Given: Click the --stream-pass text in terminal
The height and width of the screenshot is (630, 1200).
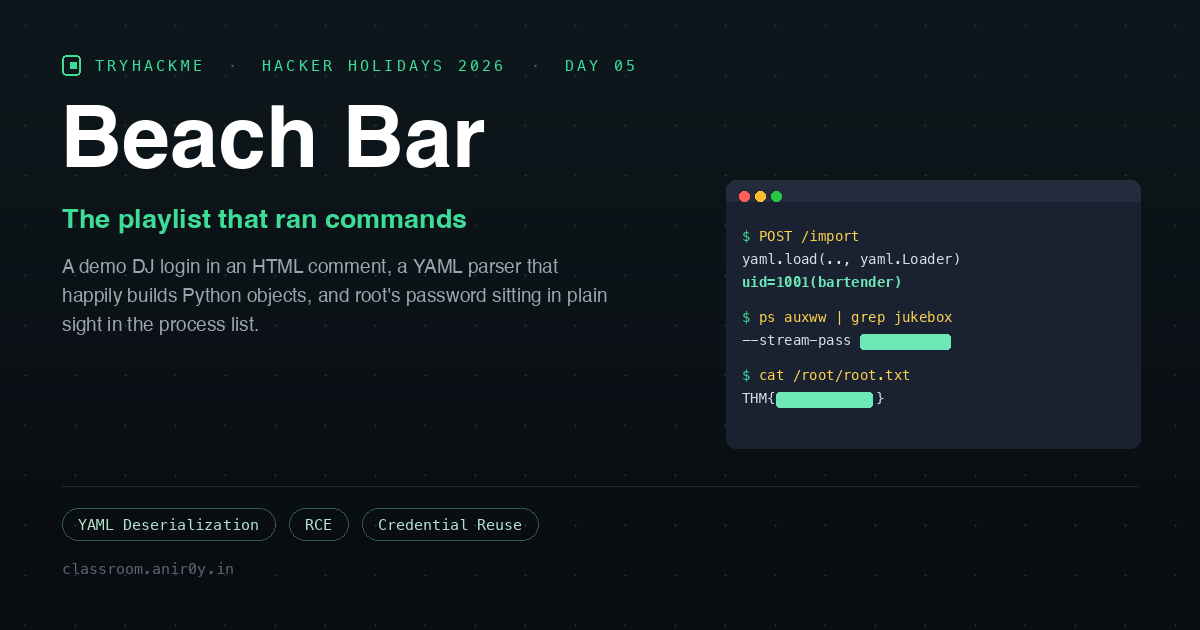Looking at the screenshot, I should click(797, 340).
